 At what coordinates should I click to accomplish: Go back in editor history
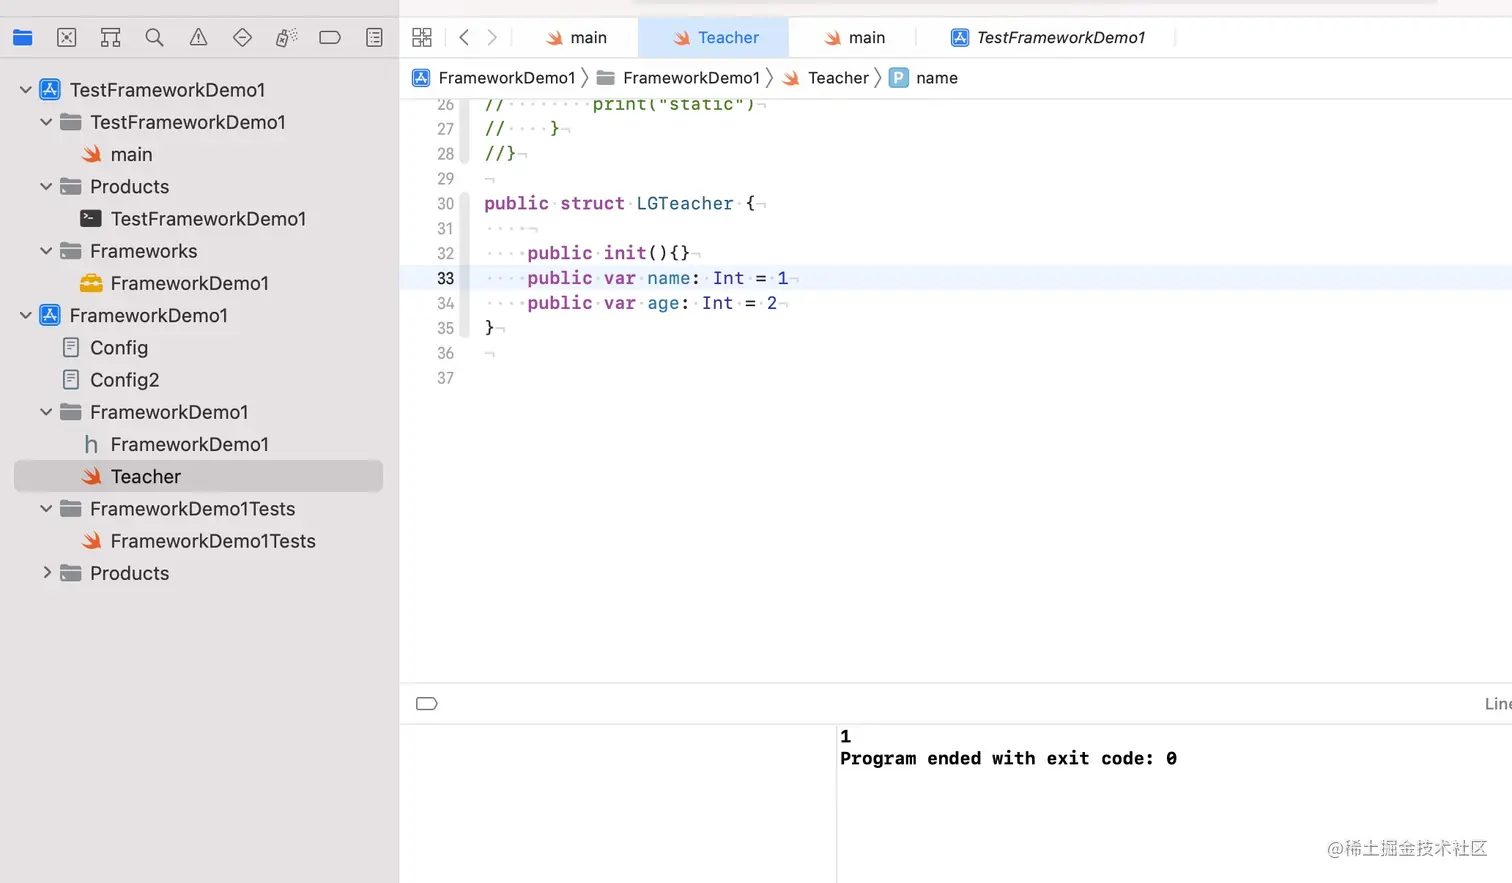464,38
